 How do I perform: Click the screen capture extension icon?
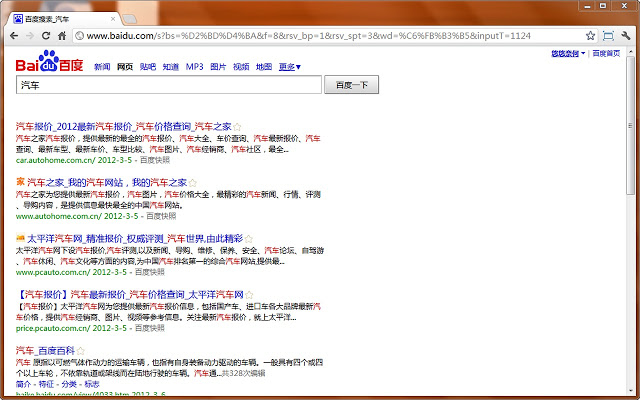(608, 36)
